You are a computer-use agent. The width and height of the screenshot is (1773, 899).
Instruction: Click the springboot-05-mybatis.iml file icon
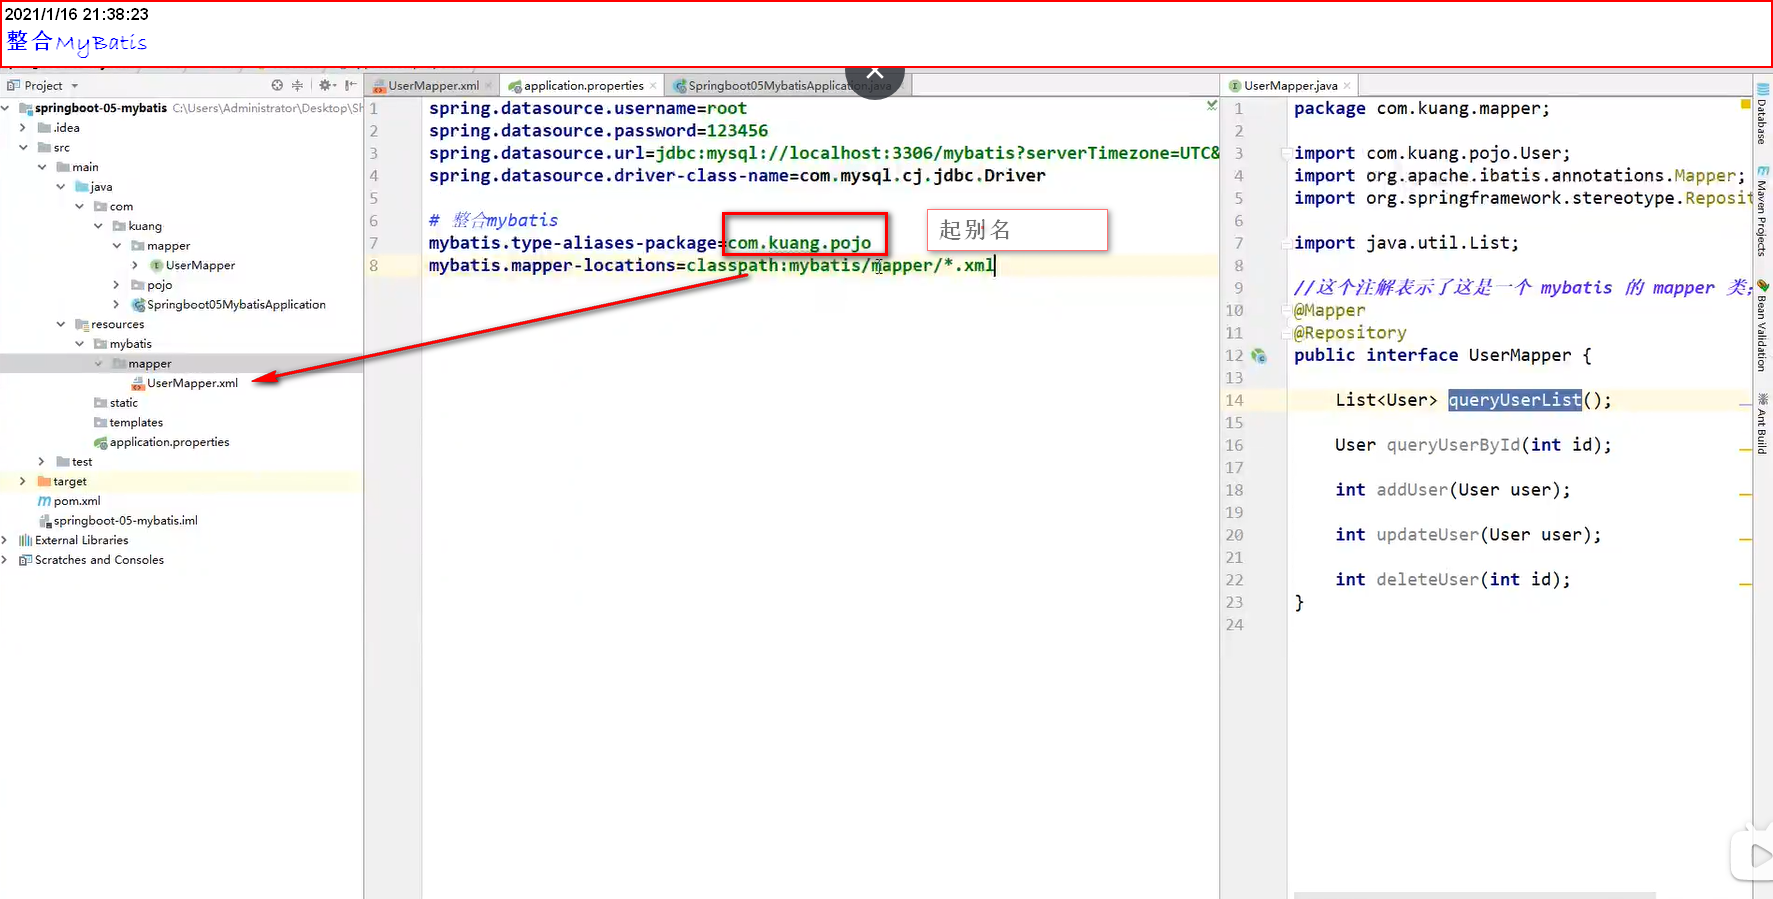(x=44, y=521)
